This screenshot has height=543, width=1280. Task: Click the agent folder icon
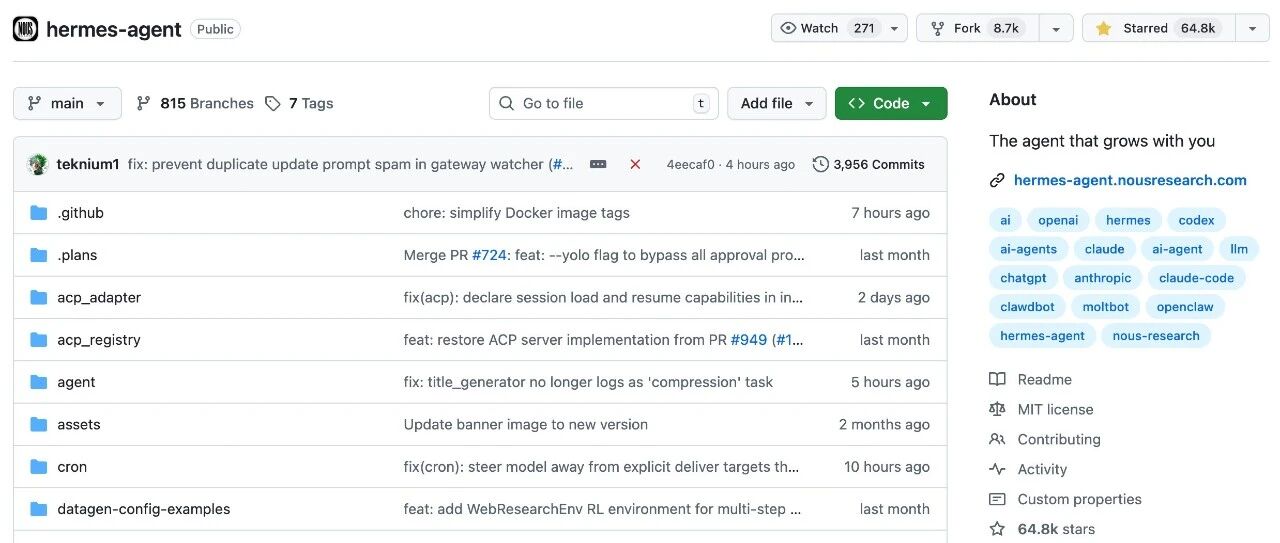39,382
